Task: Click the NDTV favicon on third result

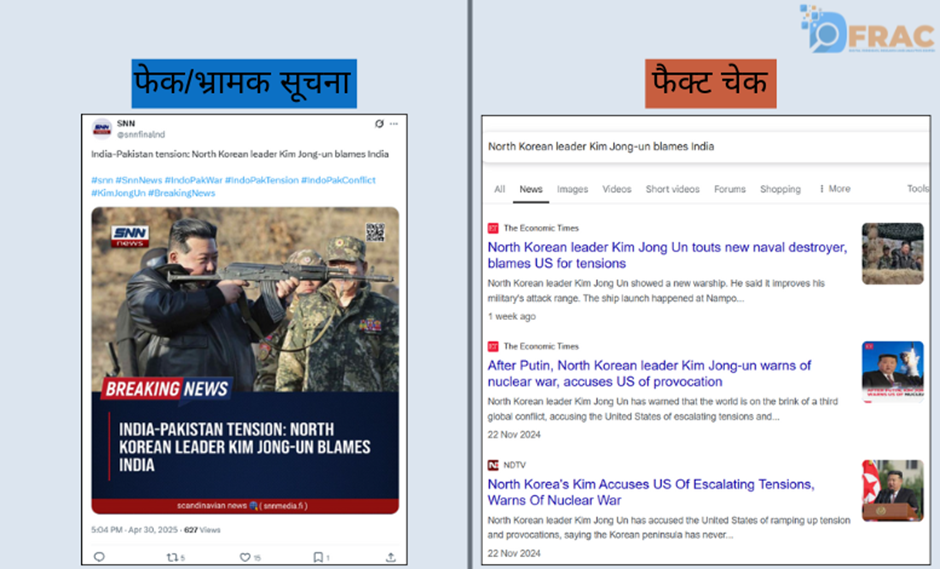Action: [493, 465]
